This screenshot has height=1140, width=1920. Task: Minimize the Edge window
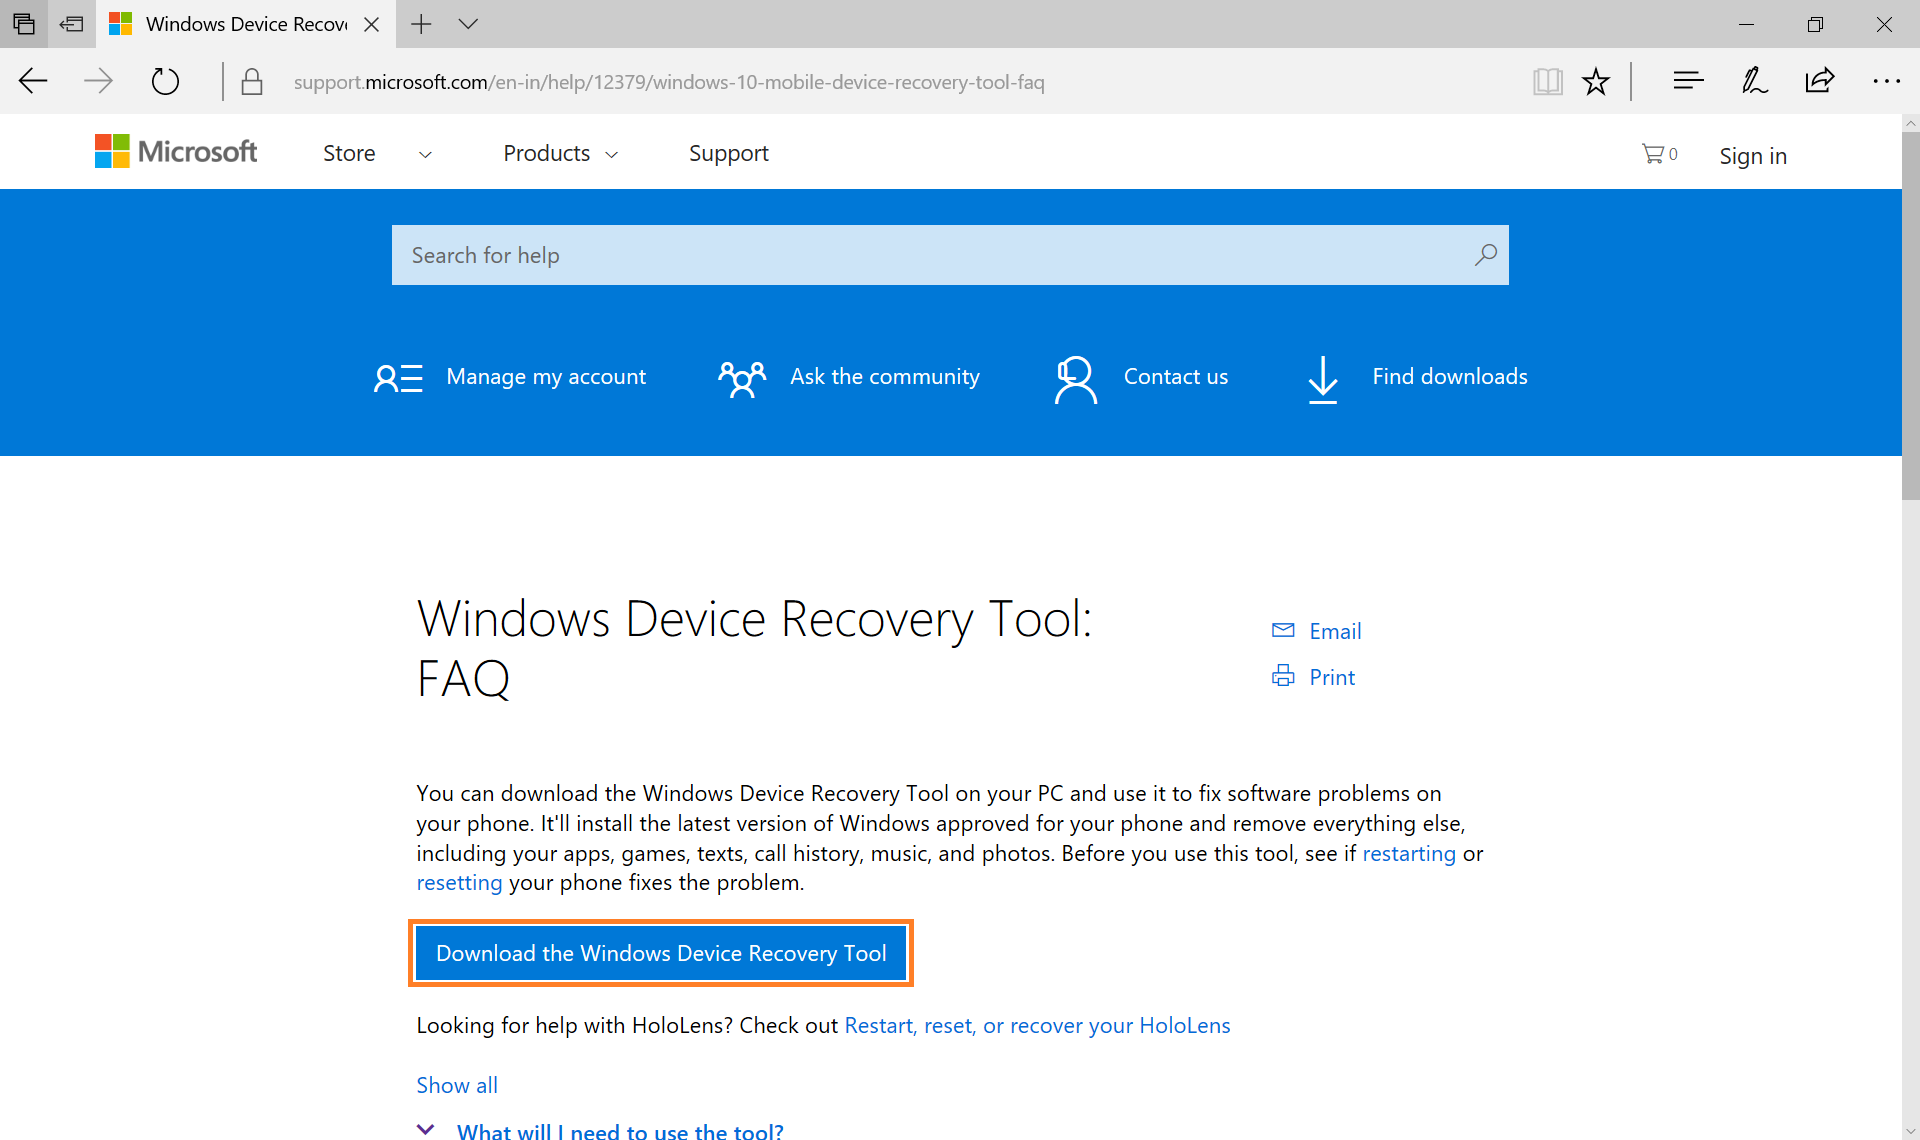1746,24
